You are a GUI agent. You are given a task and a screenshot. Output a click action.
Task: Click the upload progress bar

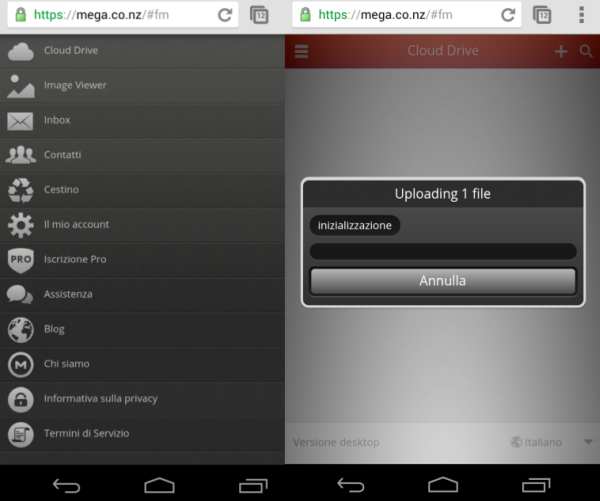pos(443,251)
